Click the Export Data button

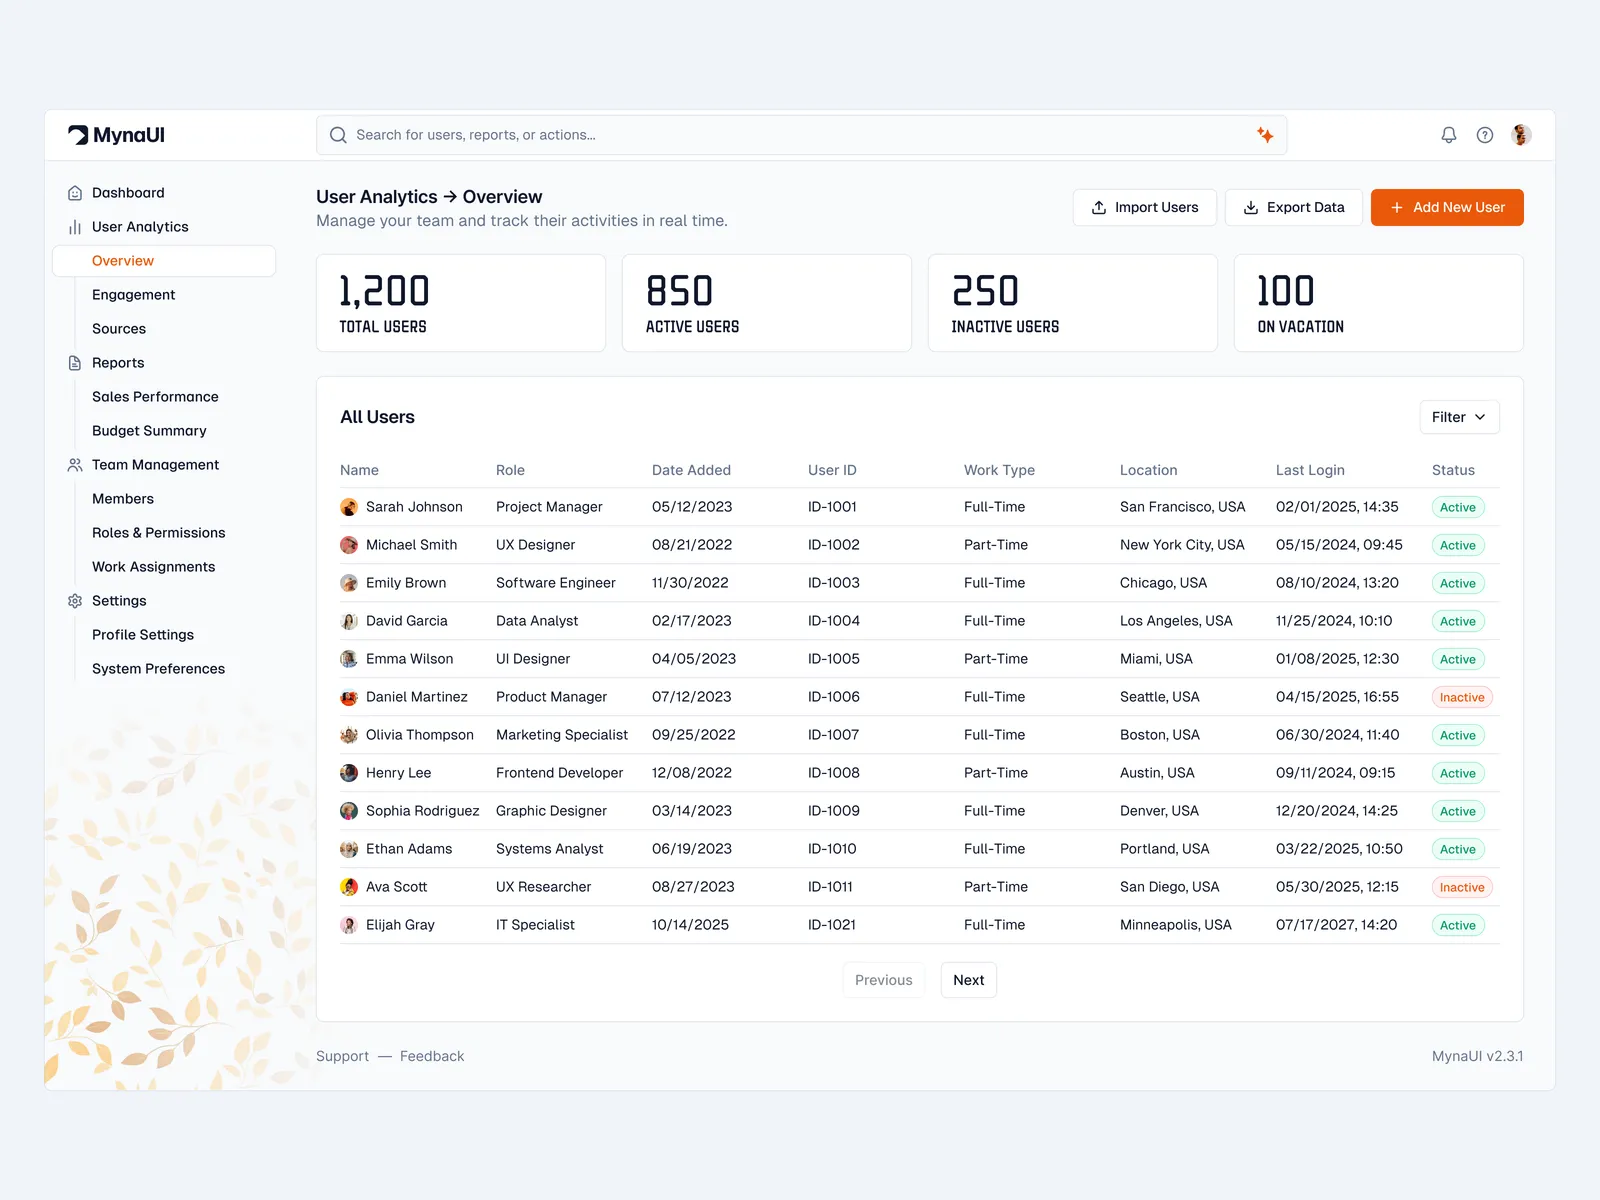coord(1293,207)
